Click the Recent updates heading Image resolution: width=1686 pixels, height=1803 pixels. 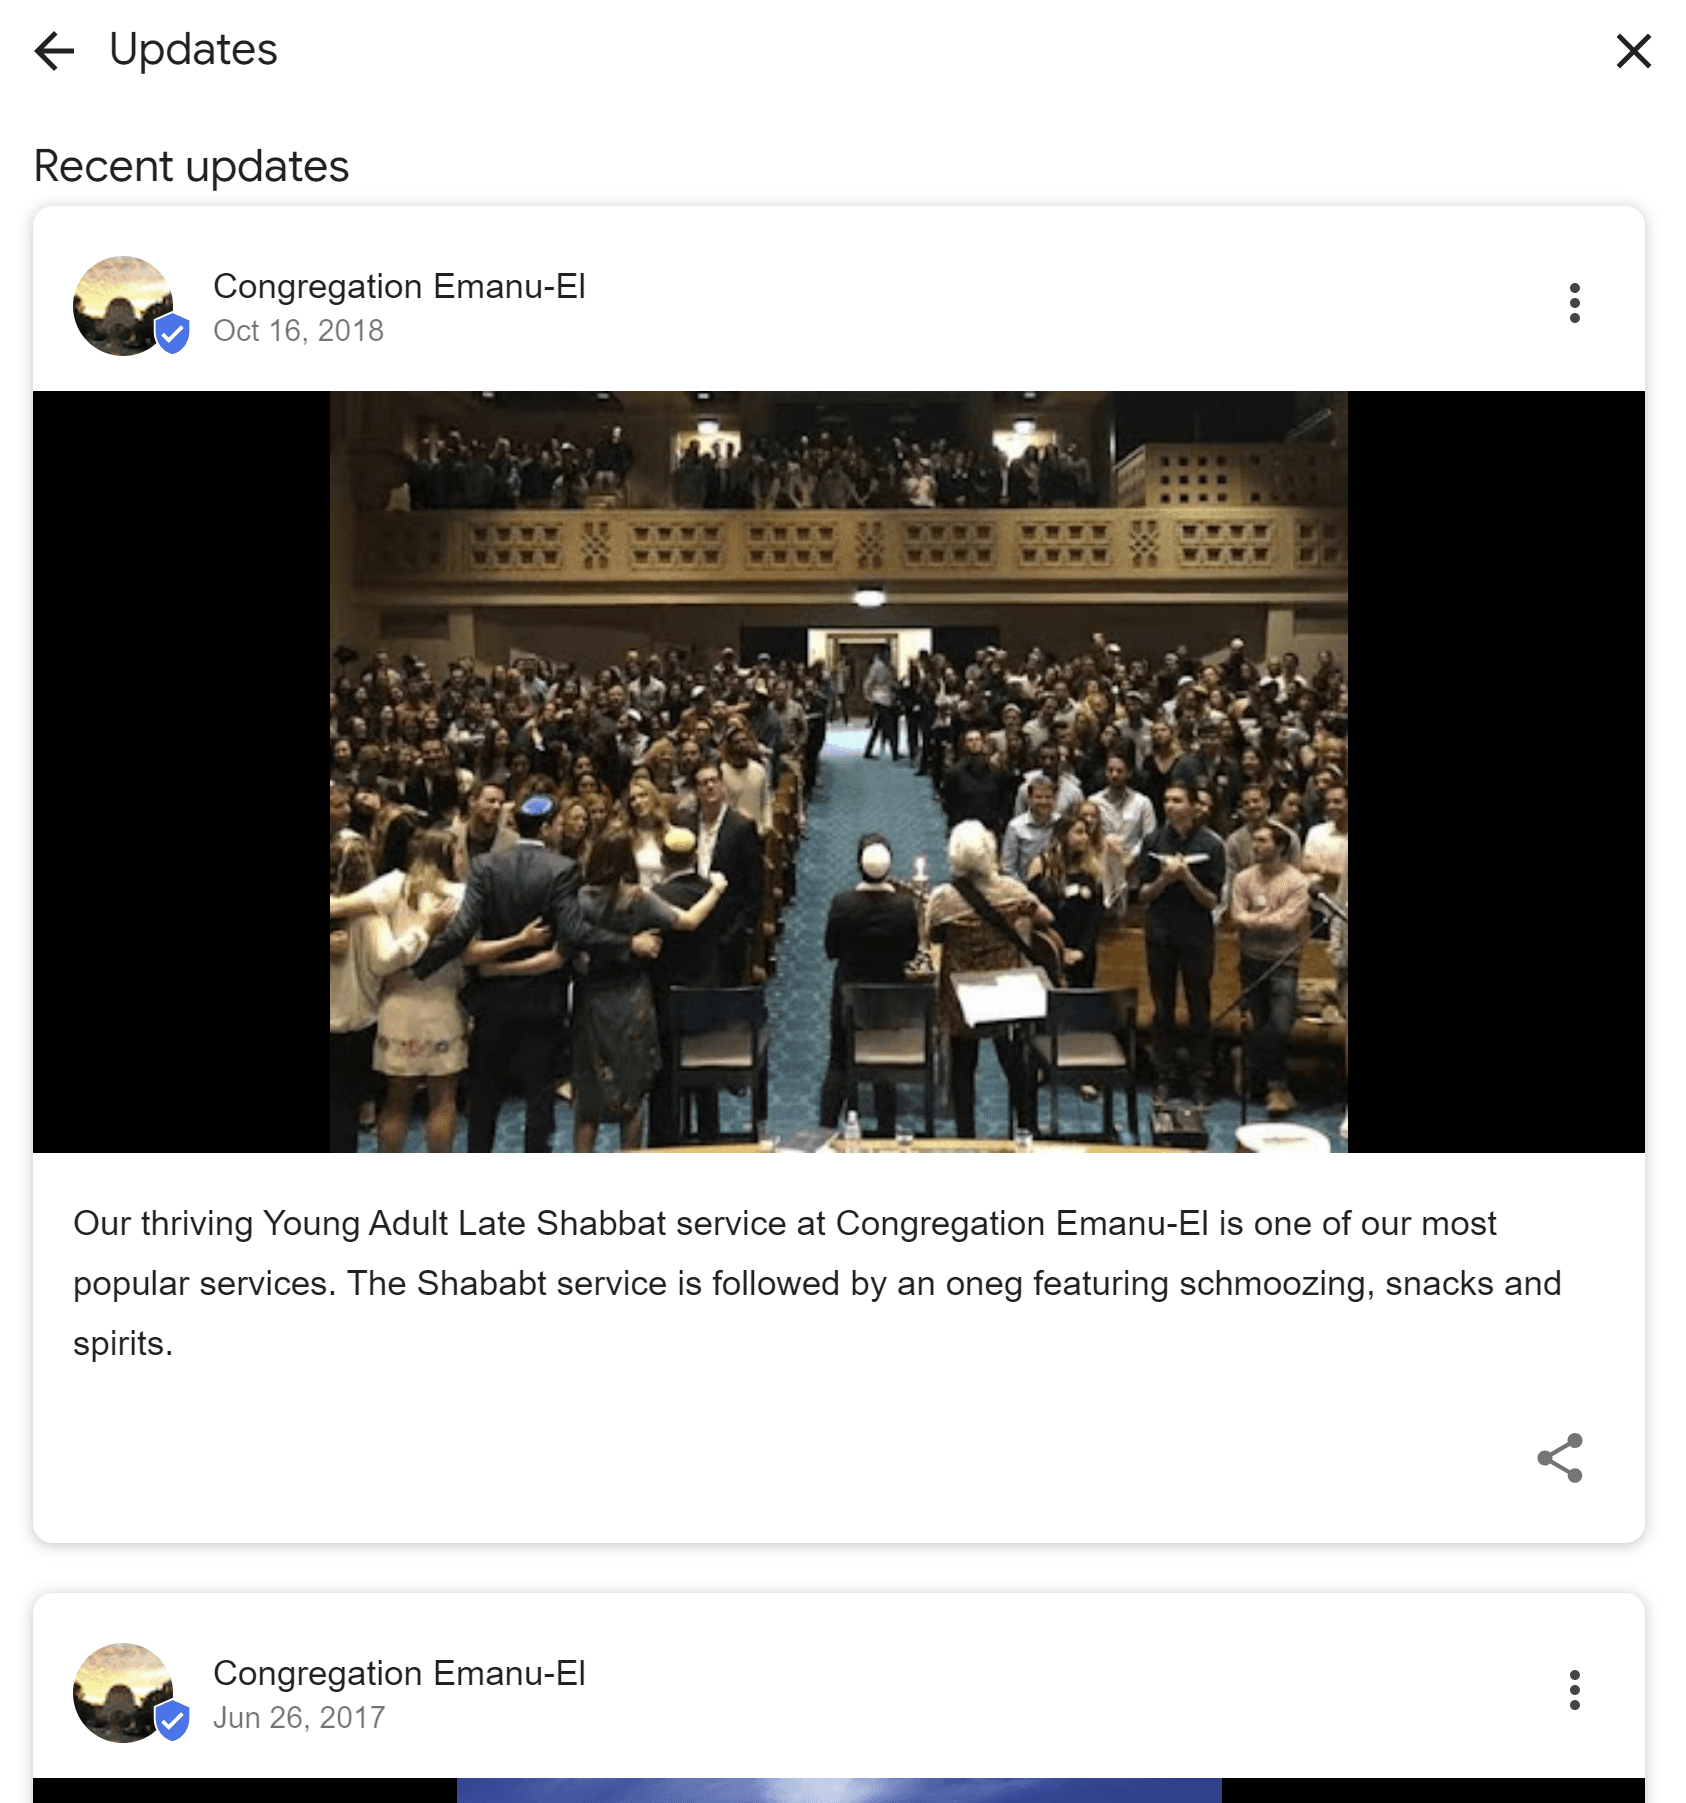tap(191, 166)
